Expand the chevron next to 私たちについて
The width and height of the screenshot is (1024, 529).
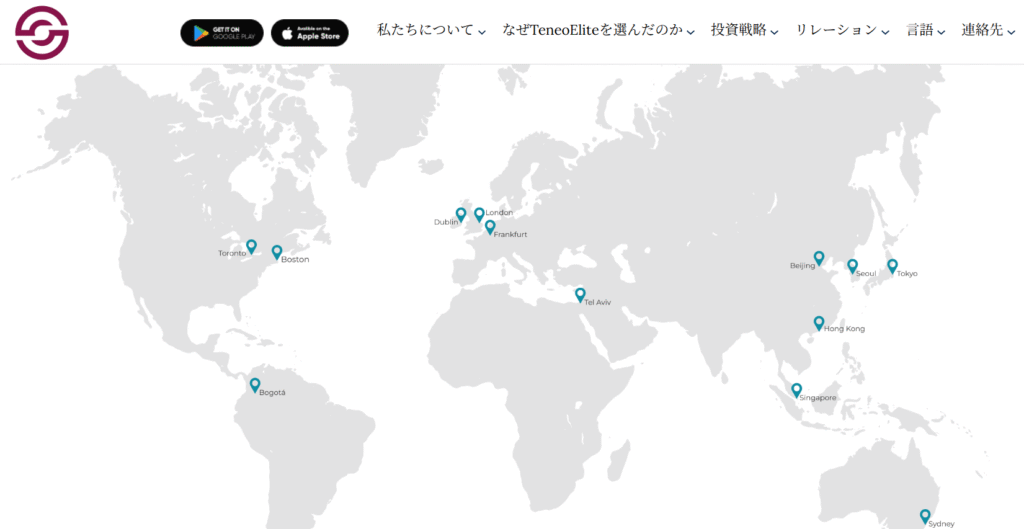482,32
